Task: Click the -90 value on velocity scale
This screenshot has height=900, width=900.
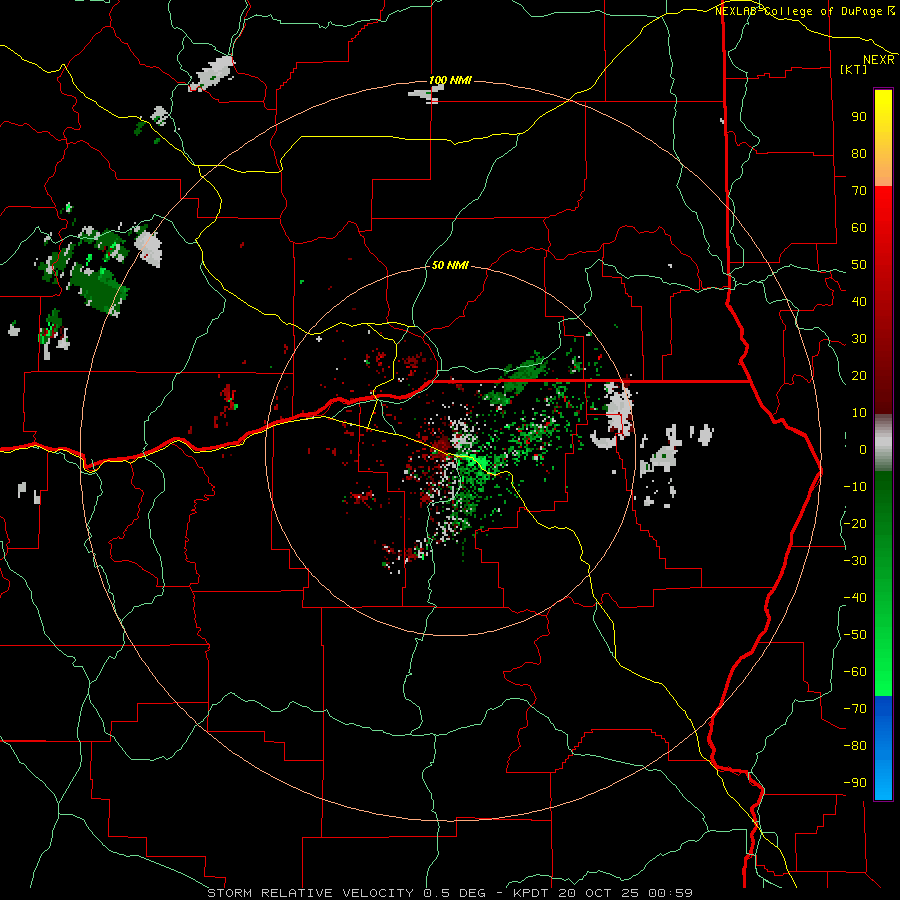Action: click(855, 783)
